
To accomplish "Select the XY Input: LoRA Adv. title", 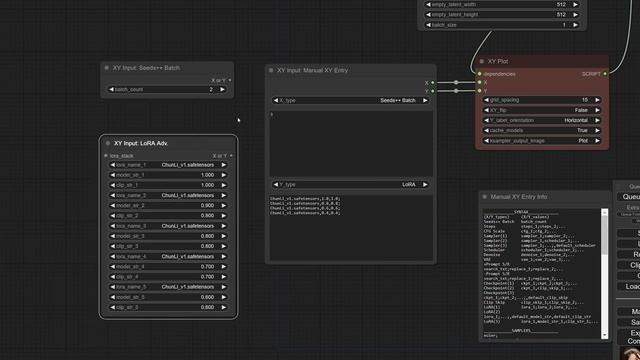I will (x=141, y=143).
